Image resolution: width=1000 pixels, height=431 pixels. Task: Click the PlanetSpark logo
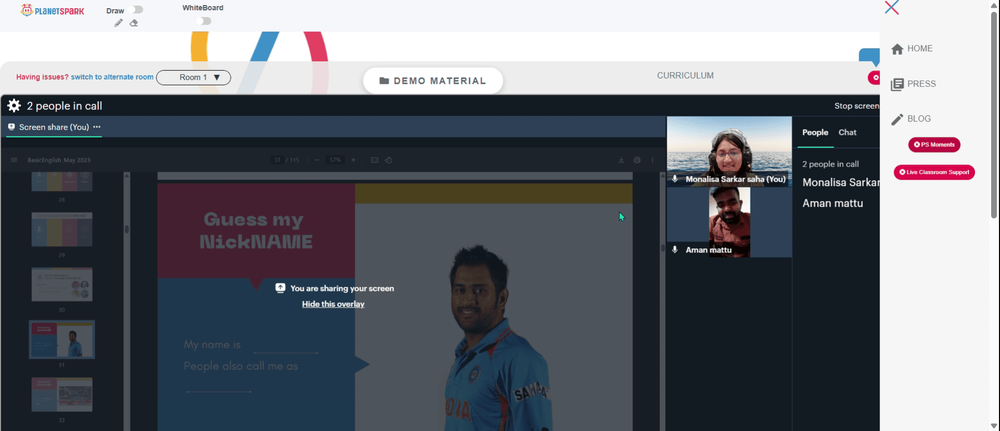pyautogui.click(x=52, y=10)
